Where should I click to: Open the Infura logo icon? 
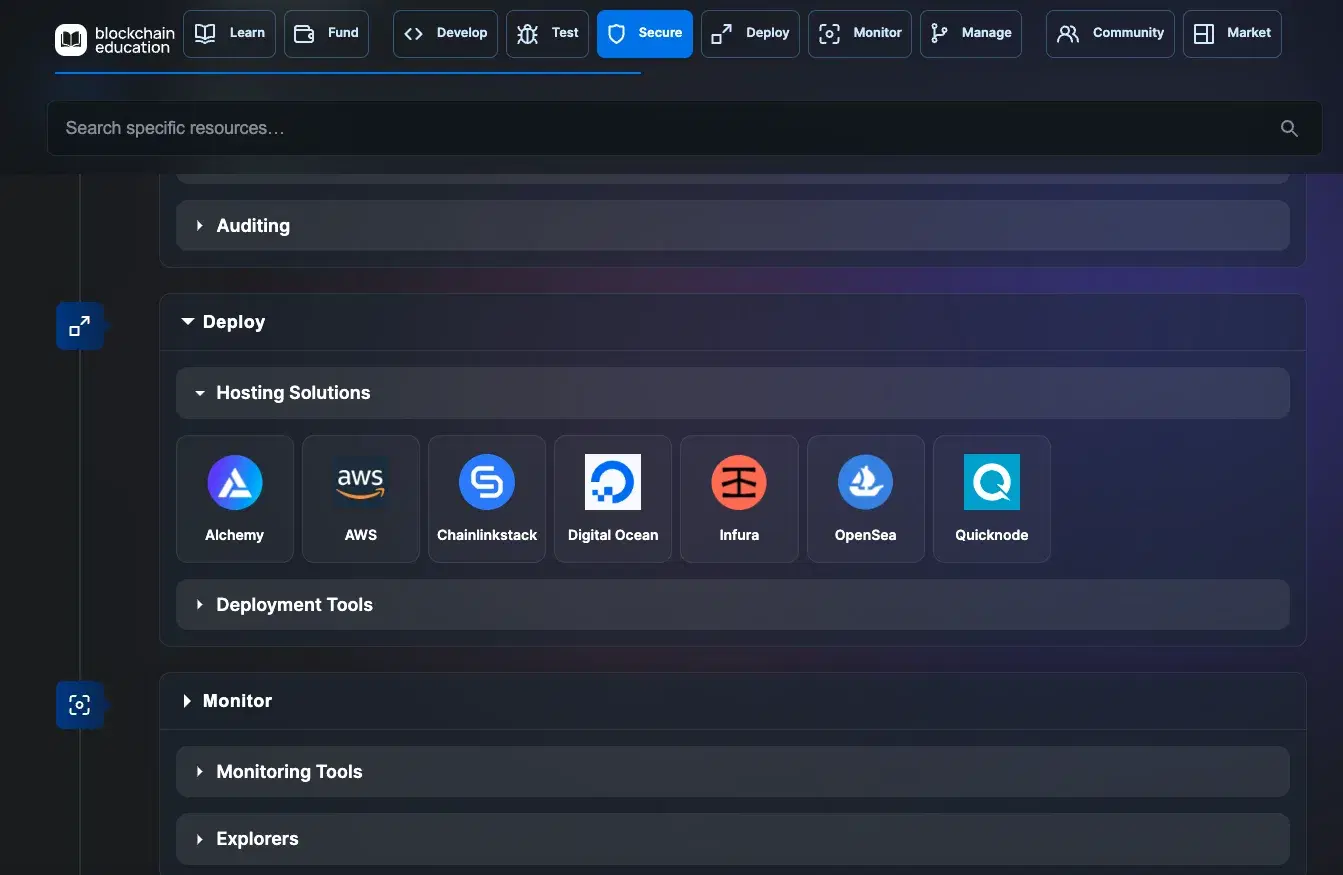pos(739,482)
